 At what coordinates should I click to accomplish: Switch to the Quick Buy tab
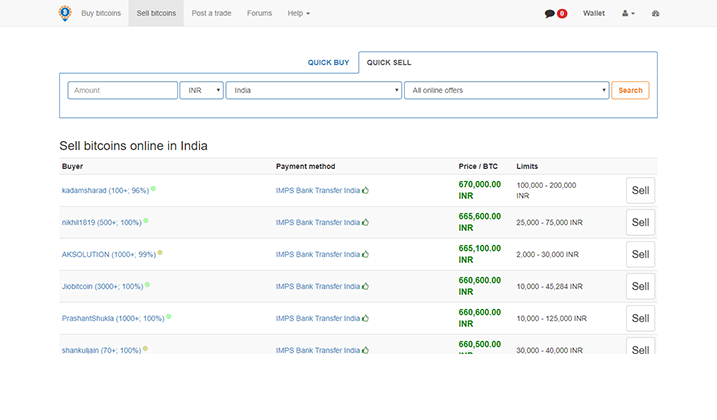point(328,63)
